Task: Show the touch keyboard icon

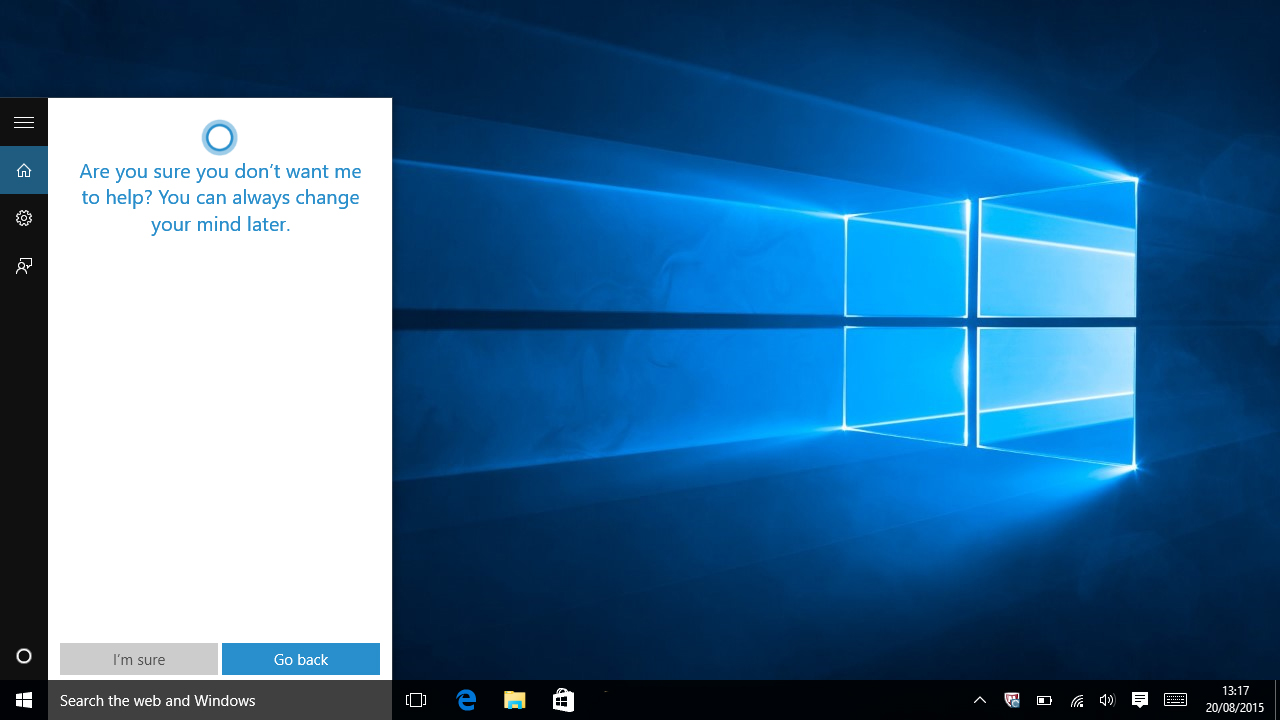Action: point(1175,700)
